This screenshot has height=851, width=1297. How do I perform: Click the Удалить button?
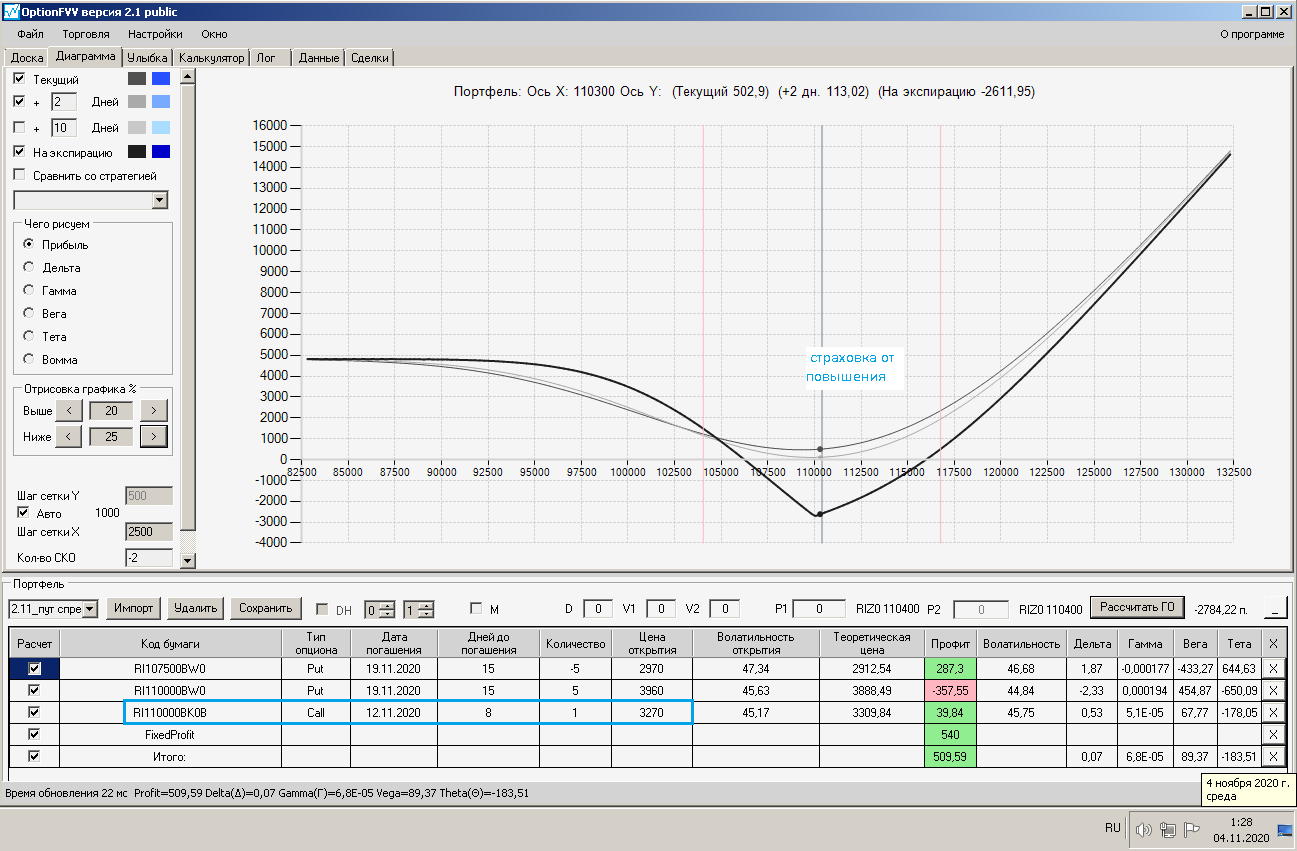coord(195,608)
